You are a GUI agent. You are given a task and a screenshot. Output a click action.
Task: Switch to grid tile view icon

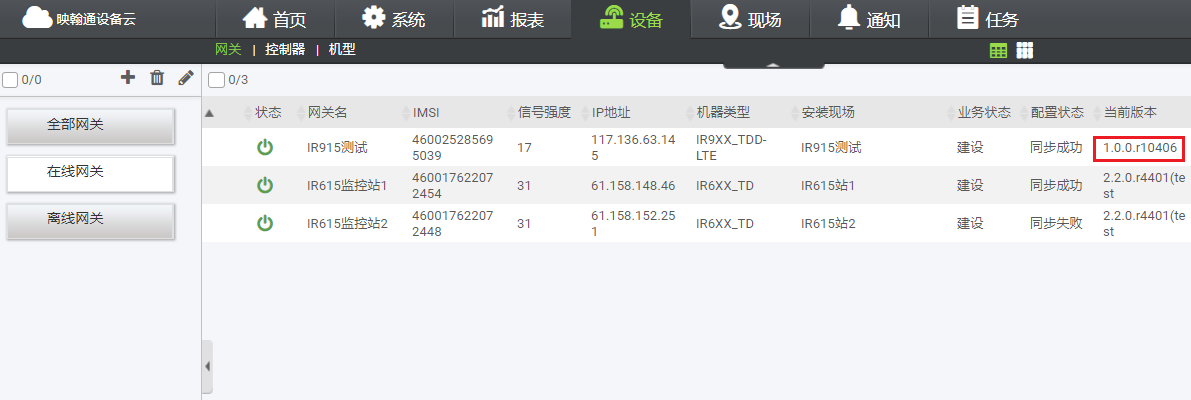click(x=1024, y=51)
